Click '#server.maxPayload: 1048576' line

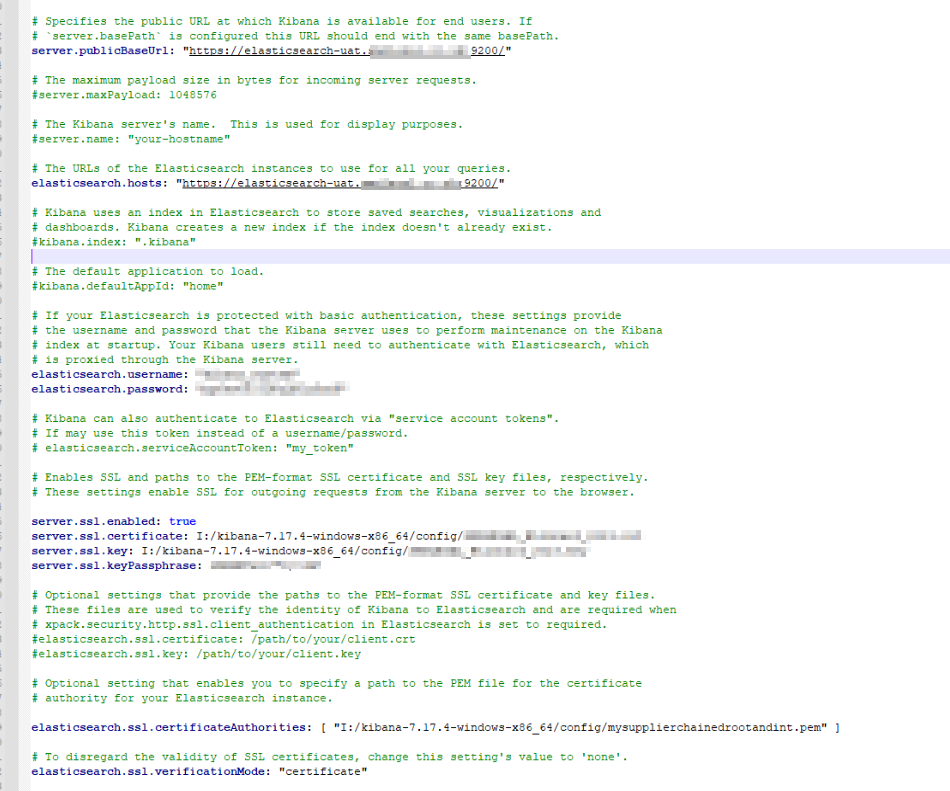click(x=124, y=95)
